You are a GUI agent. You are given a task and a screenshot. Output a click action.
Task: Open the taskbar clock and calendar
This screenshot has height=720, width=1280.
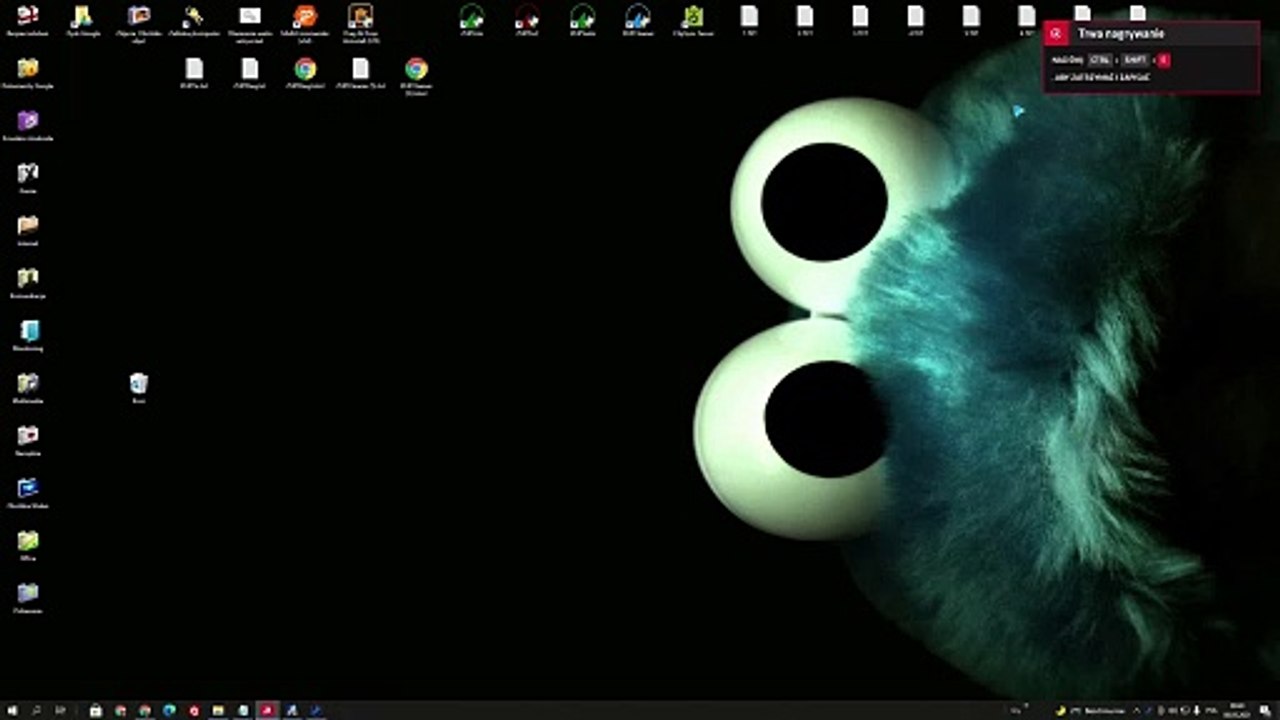pos(1239,711)
